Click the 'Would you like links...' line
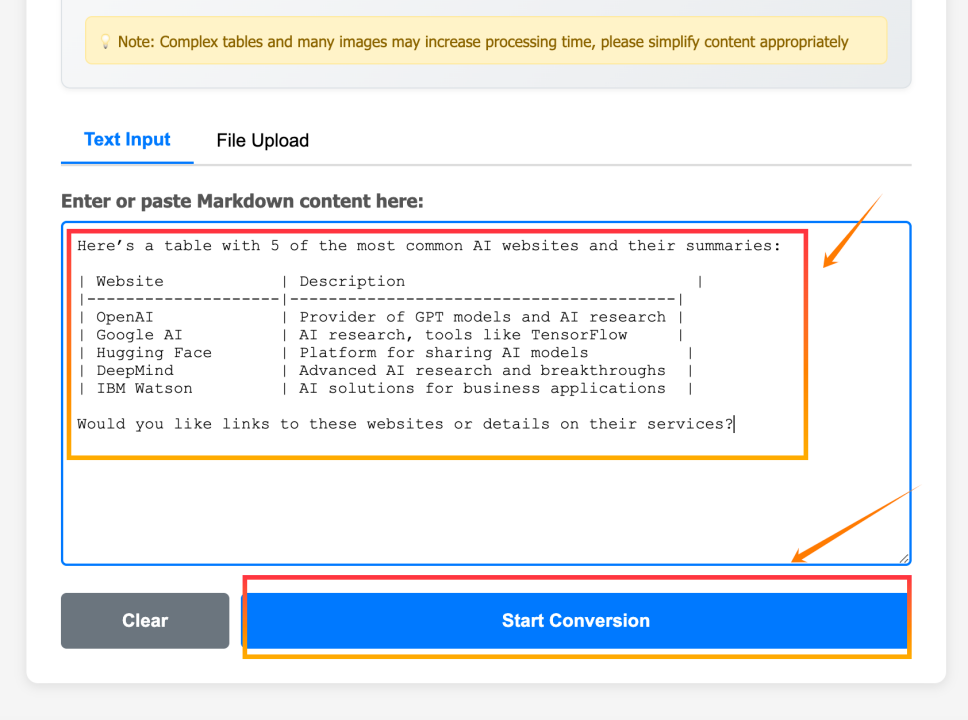The height and width of the screenshot is (720, 968). coord(405,424)
